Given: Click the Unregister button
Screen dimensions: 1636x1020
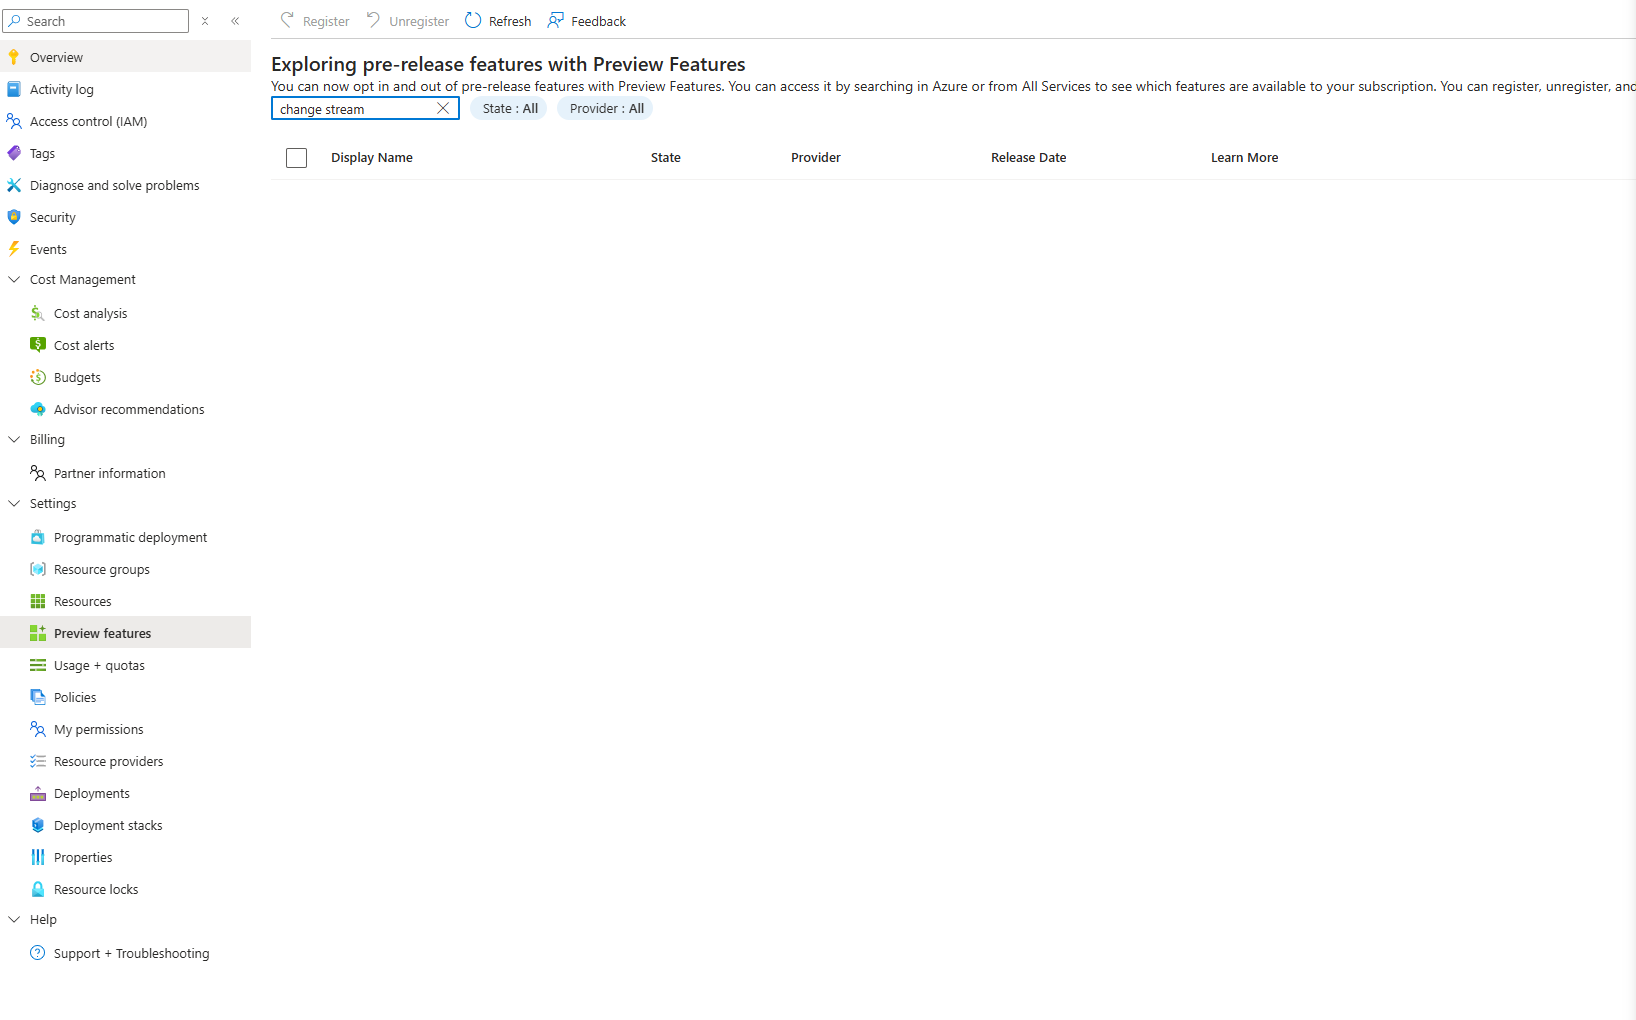Looking at the screenshot, I should [408, 21].
